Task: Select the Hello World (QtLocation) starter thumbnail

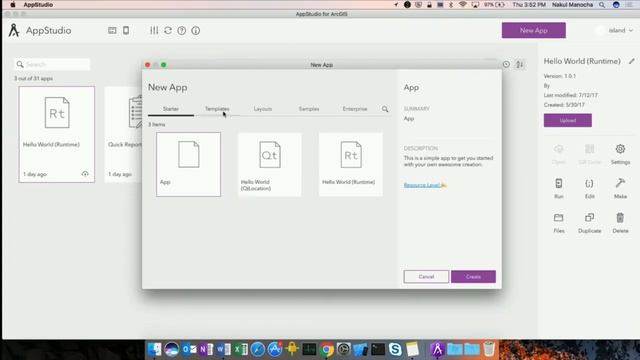Action: 270,164
